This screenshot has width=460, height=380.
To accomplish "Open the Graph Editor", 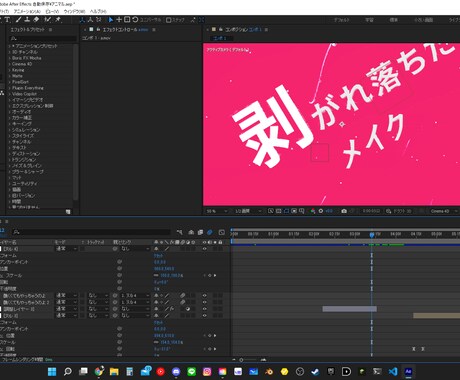I will 222,232.
